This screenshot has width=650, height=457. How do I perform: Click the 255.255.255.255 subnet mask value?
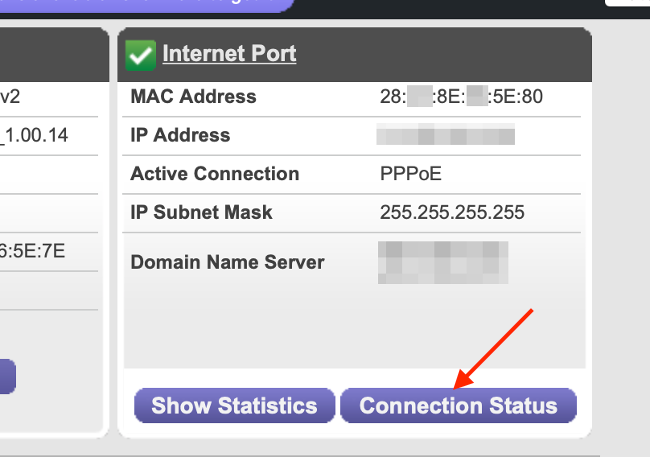[452, 212]
